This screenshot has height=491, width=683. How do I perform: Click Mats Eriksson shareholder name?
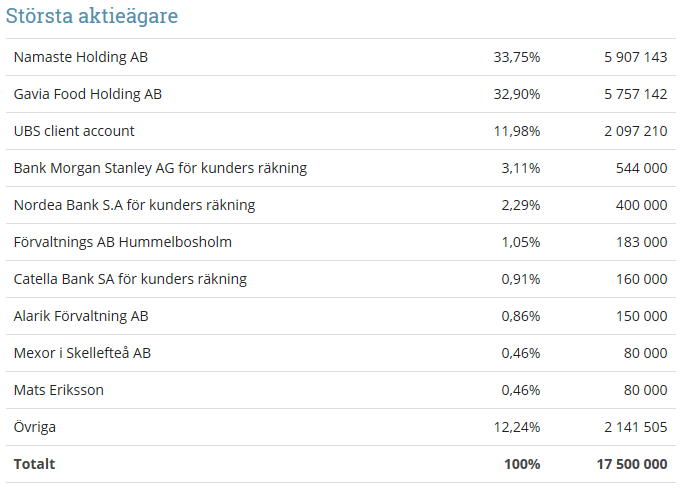(59, 390)
